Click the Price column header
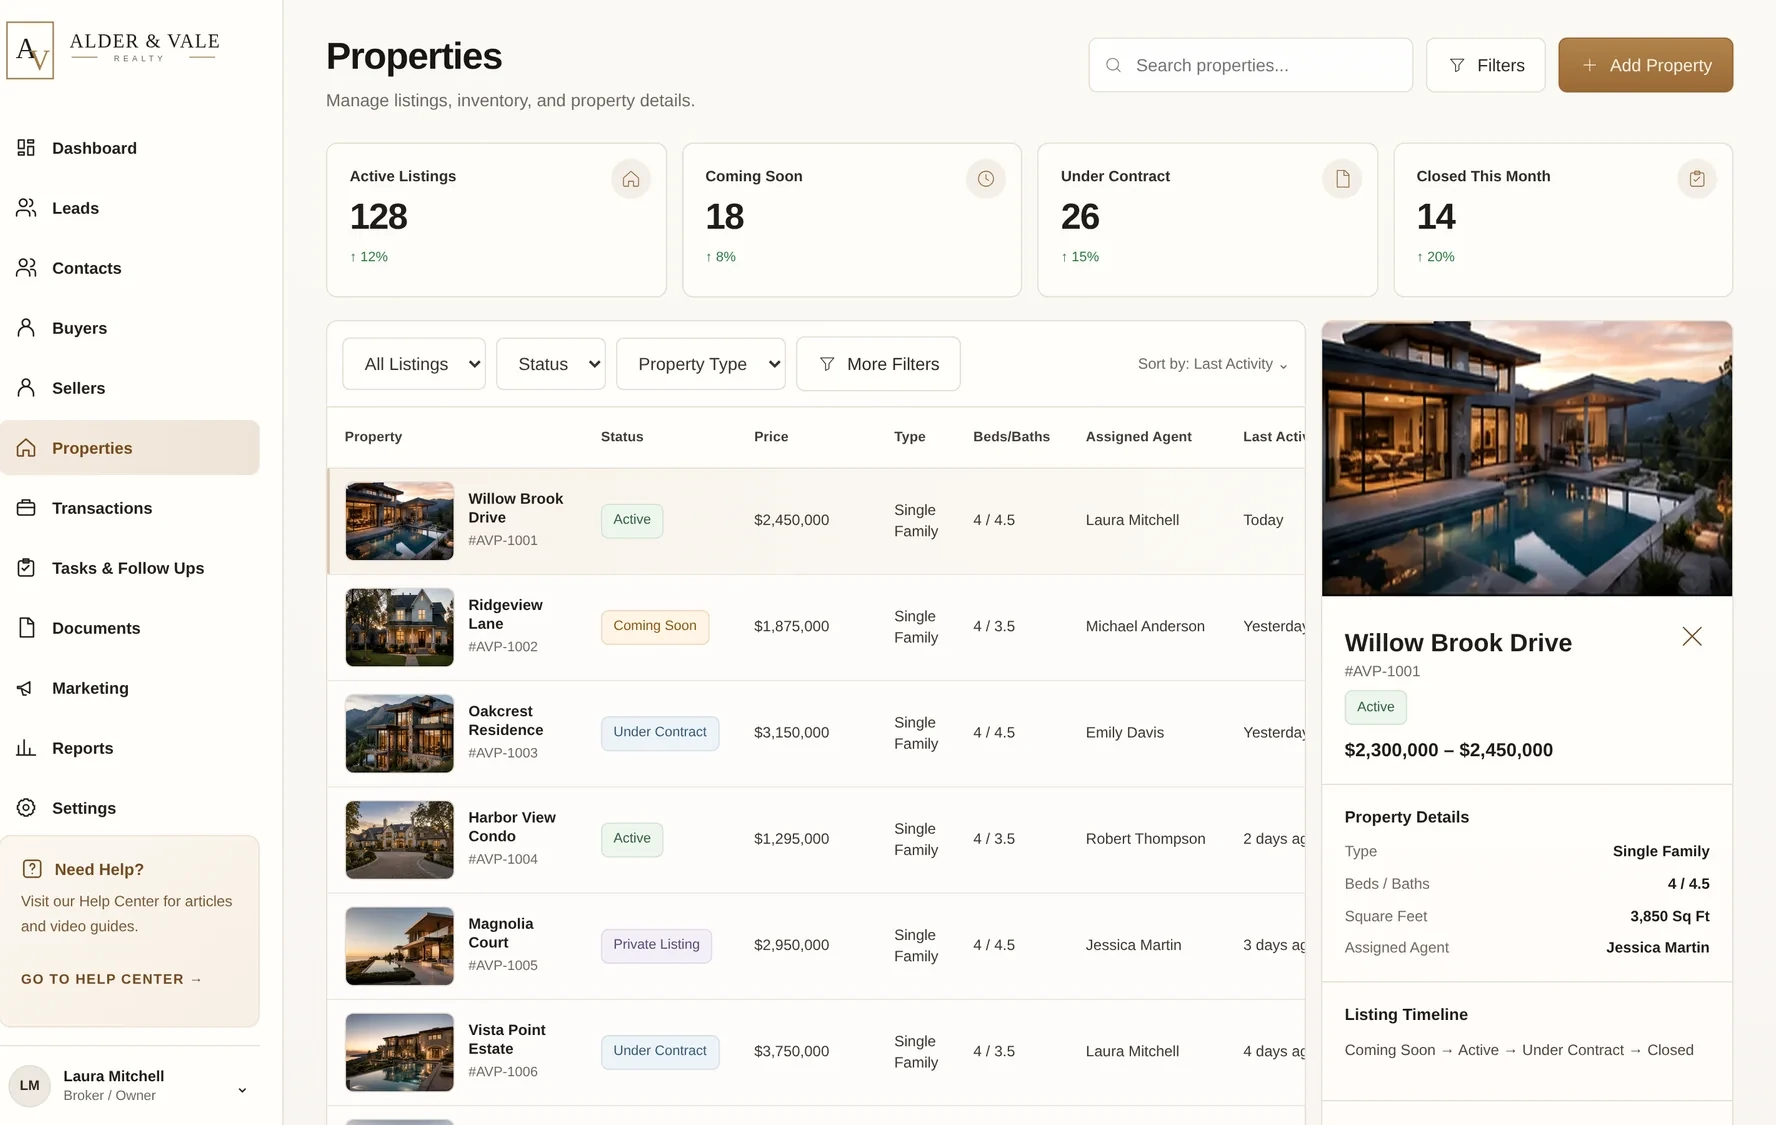 pyautogui.click(x=771, y=437)
